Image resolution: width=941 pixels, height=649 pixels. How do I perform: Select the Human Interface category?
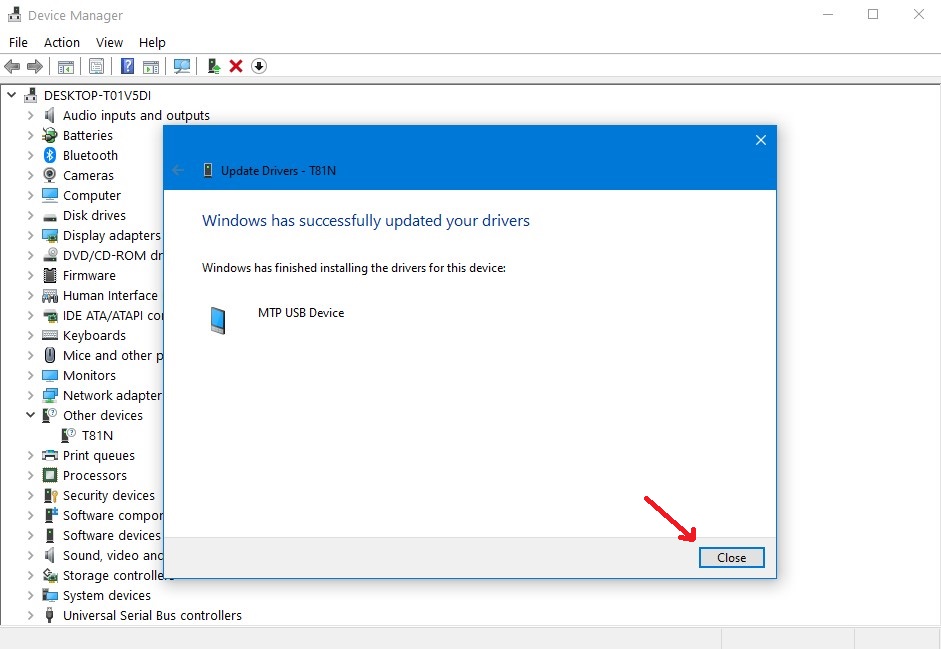(x=110, y=295)
